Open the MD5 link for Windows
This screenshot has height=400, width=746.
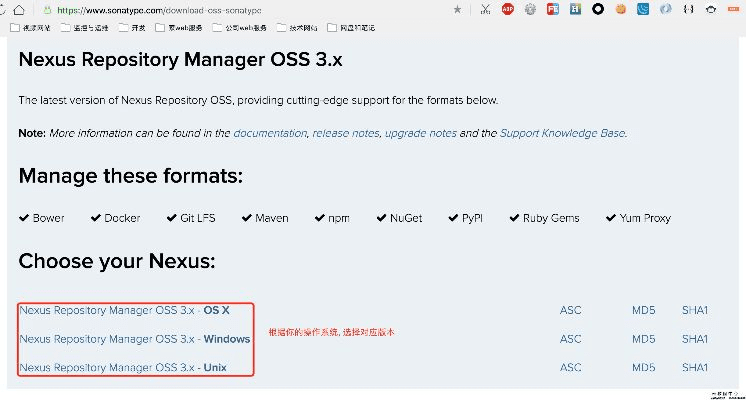tap(644, 339)
